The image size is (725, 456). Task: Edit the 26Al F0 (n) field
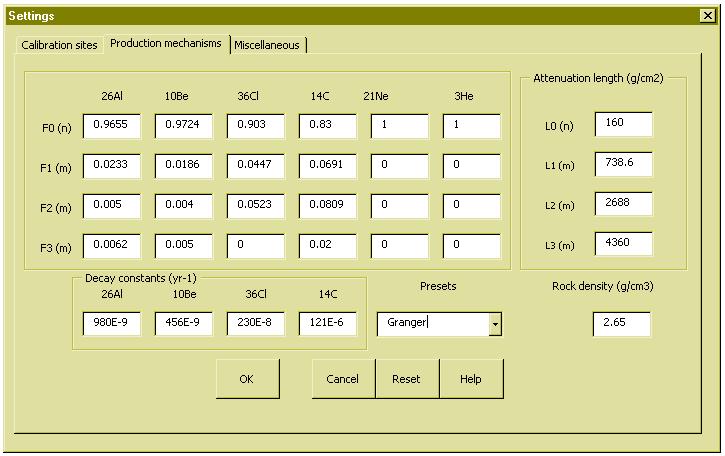click(x=111, y=126)
